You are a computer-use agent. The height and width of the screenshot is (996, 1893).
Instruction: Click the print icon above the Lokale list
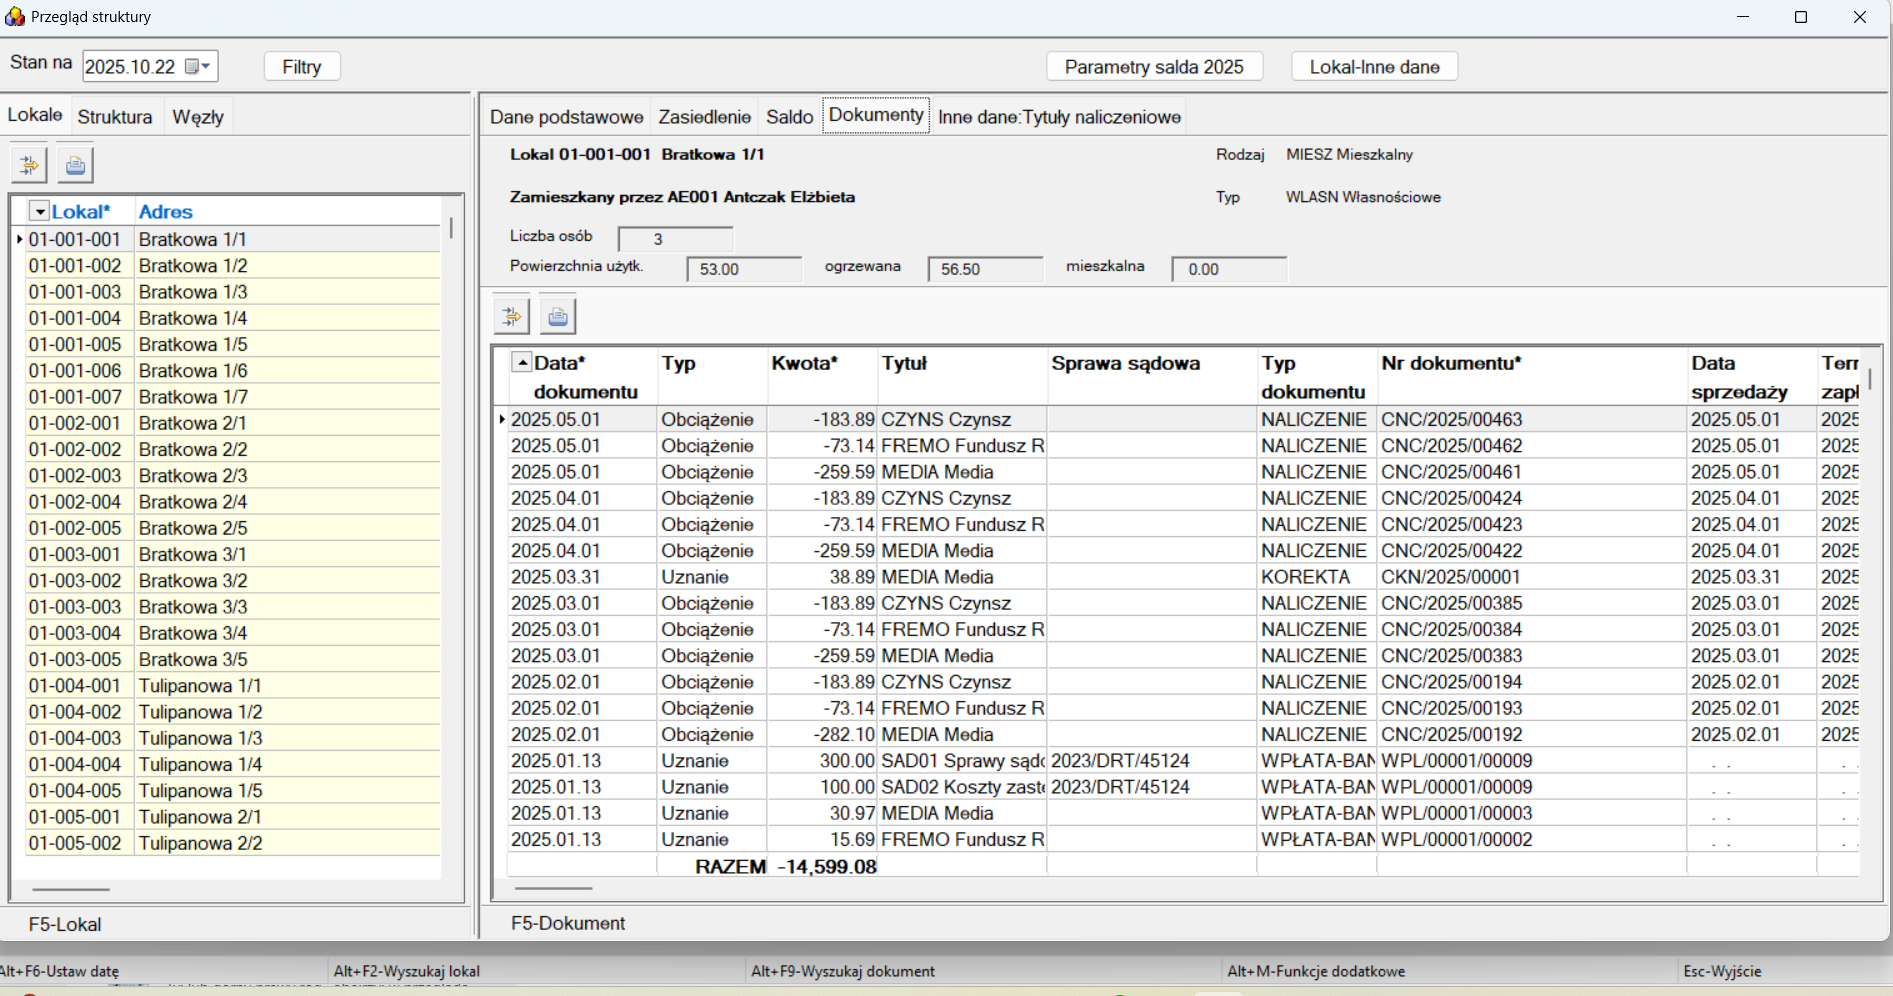click(75, 166)
